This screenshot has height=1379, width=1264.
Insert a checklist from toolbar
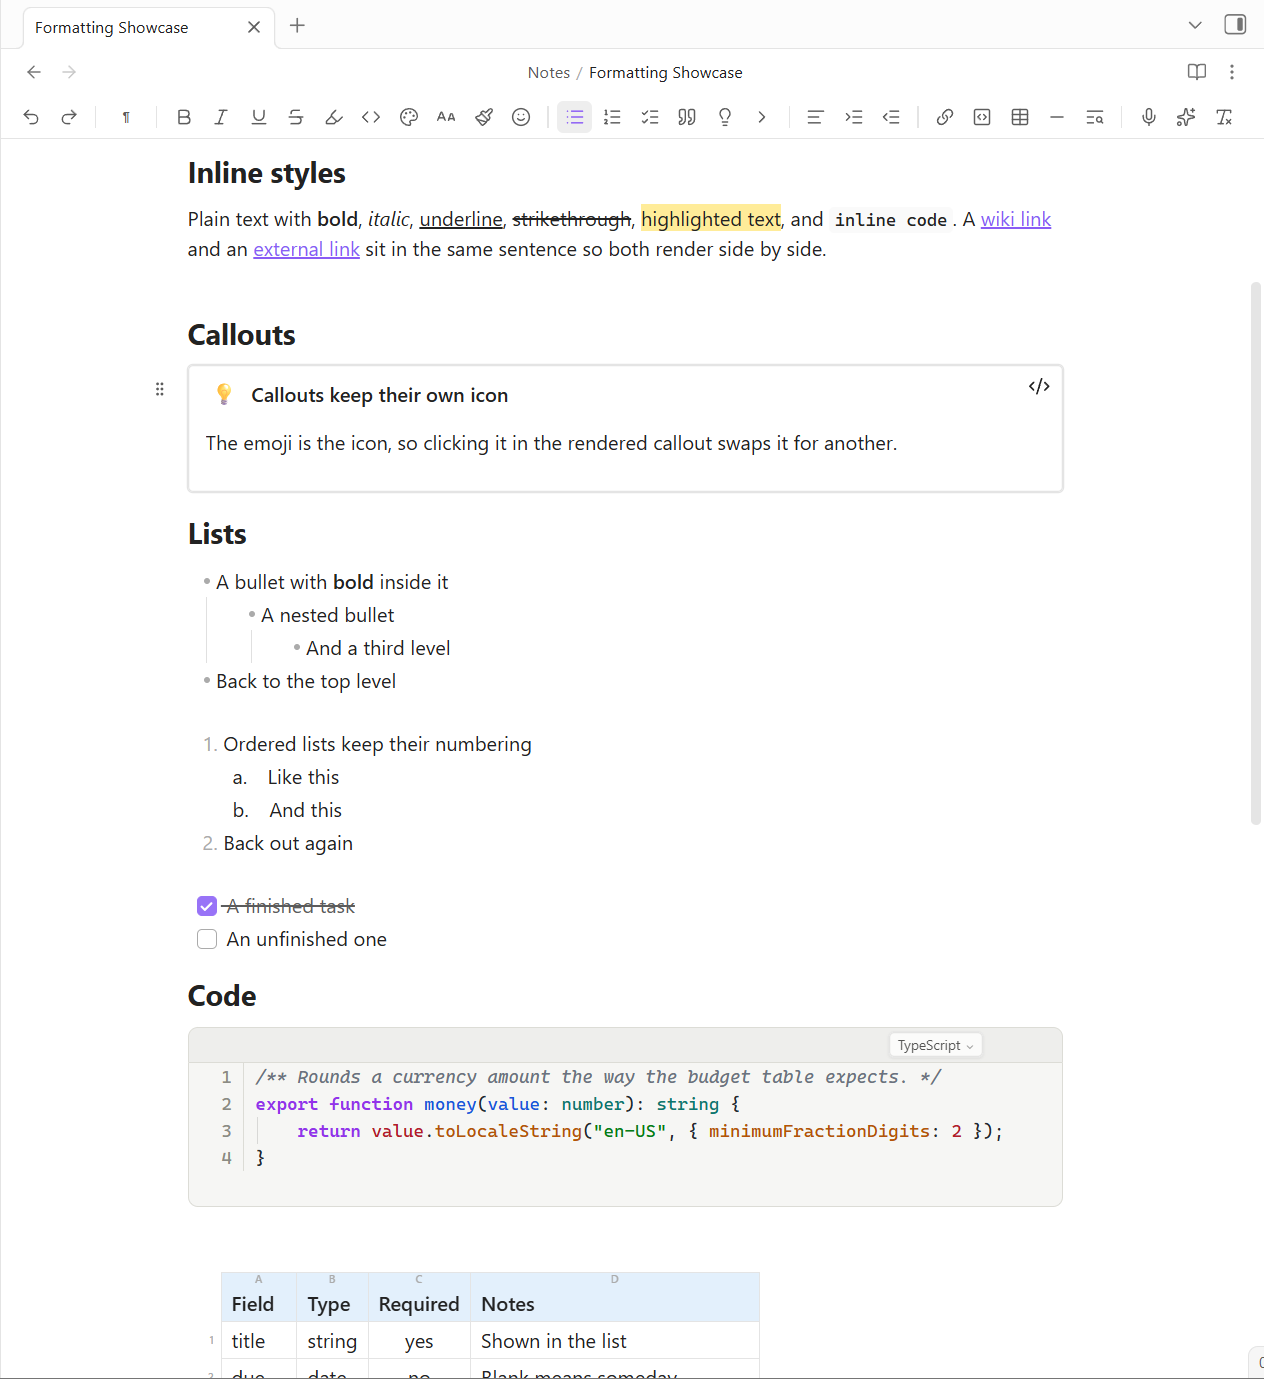click(650, 117)
